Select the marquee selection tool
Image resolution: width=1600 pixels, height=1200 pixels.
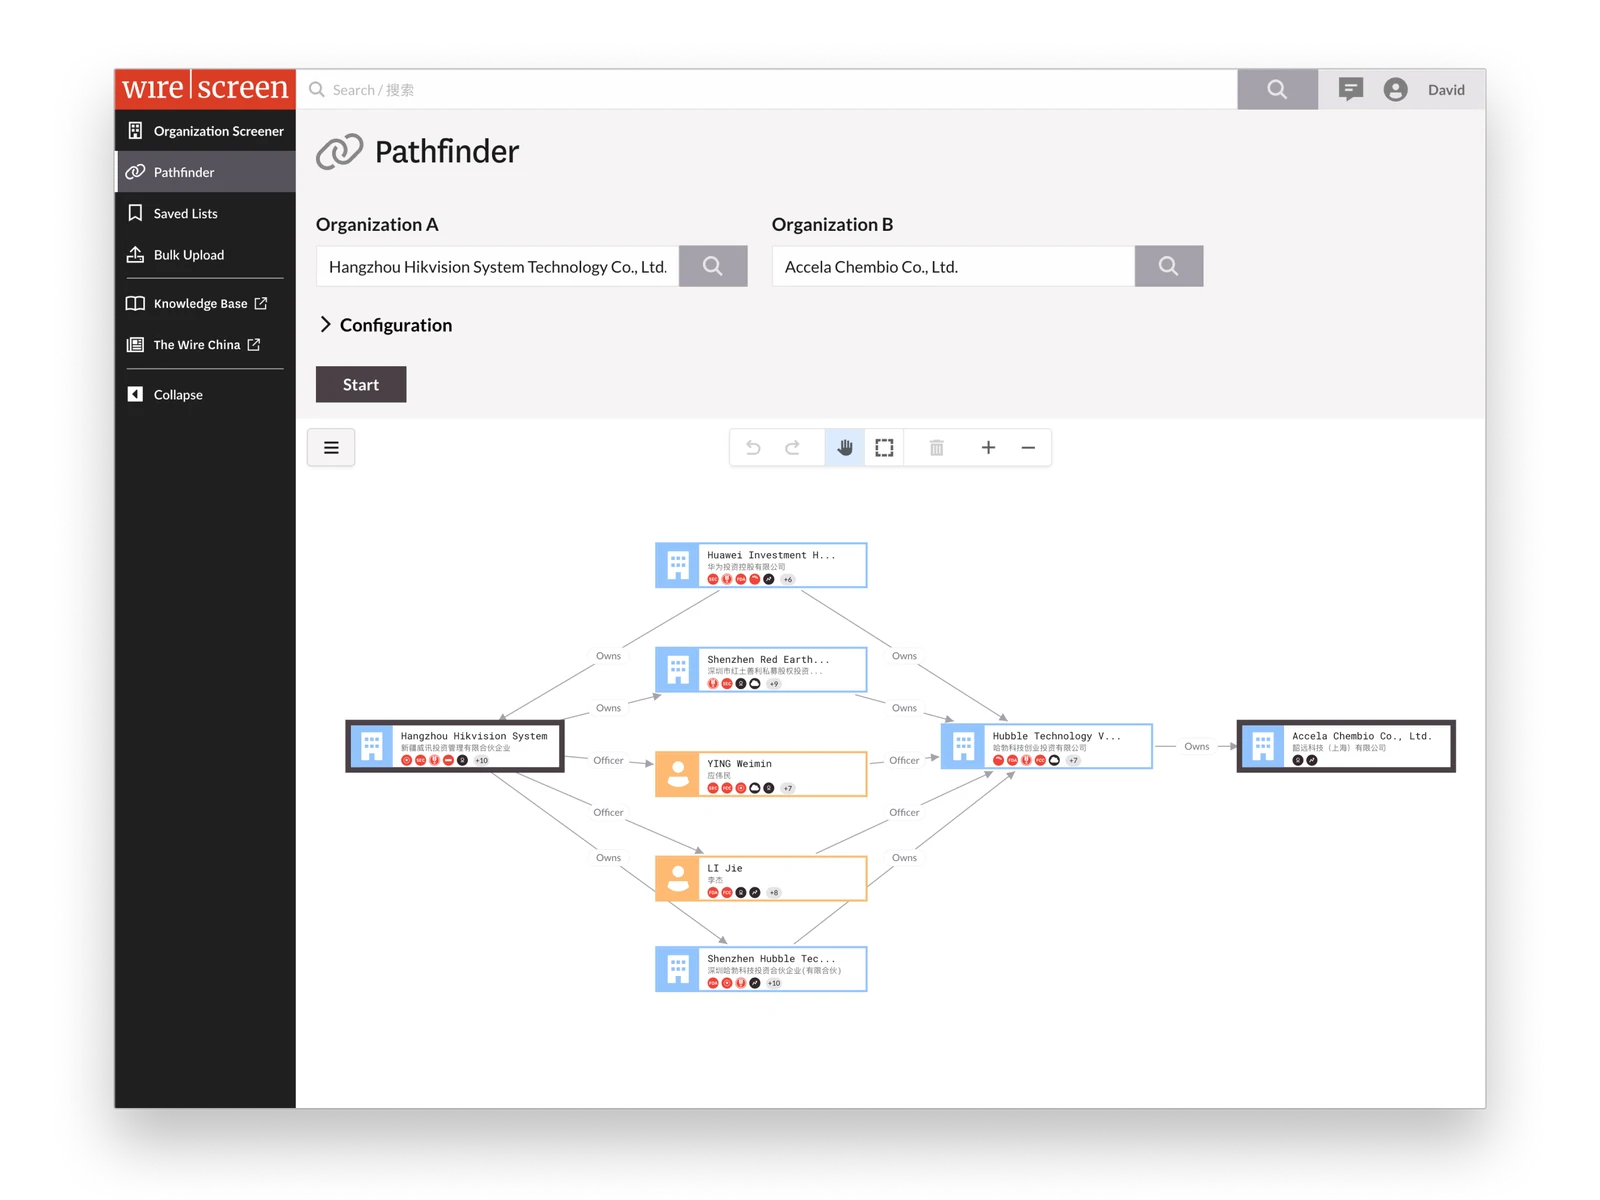tap(884, 448)
